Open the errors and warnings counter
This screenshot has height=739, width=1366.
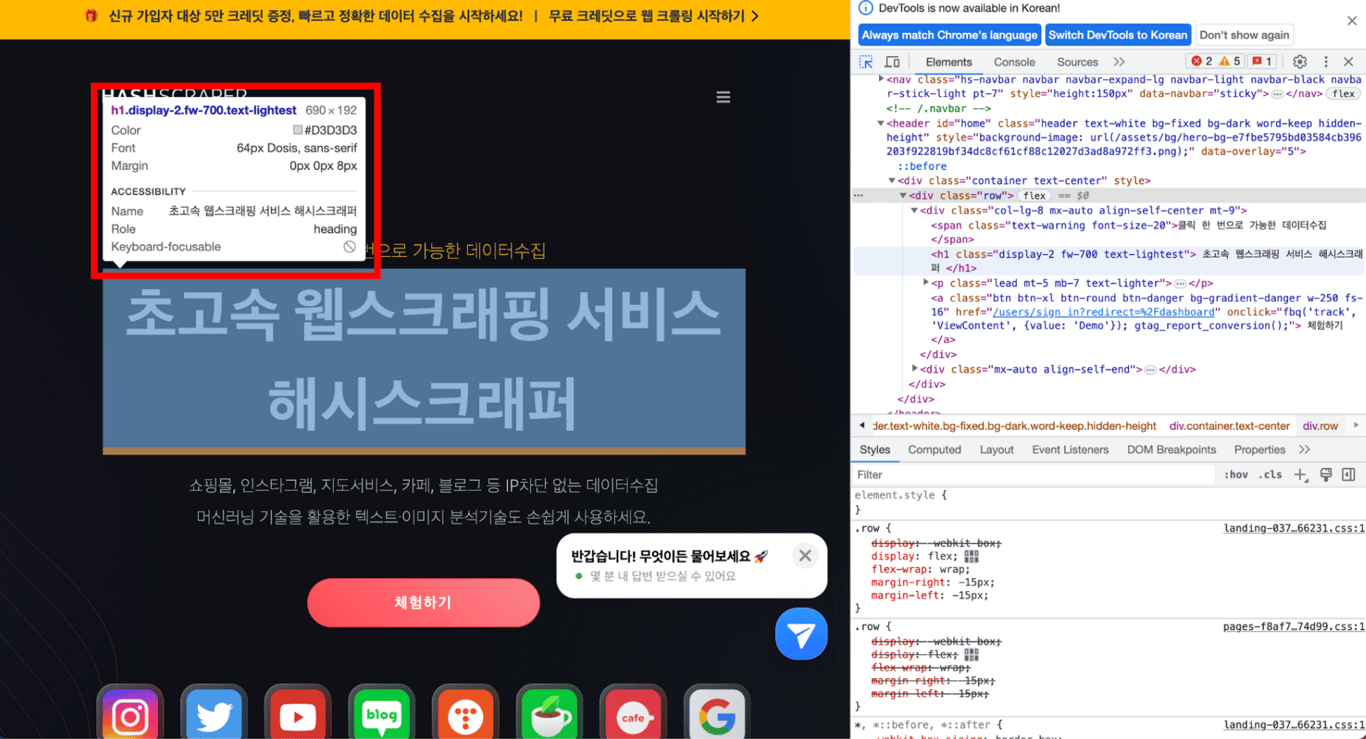[1216, 62]
